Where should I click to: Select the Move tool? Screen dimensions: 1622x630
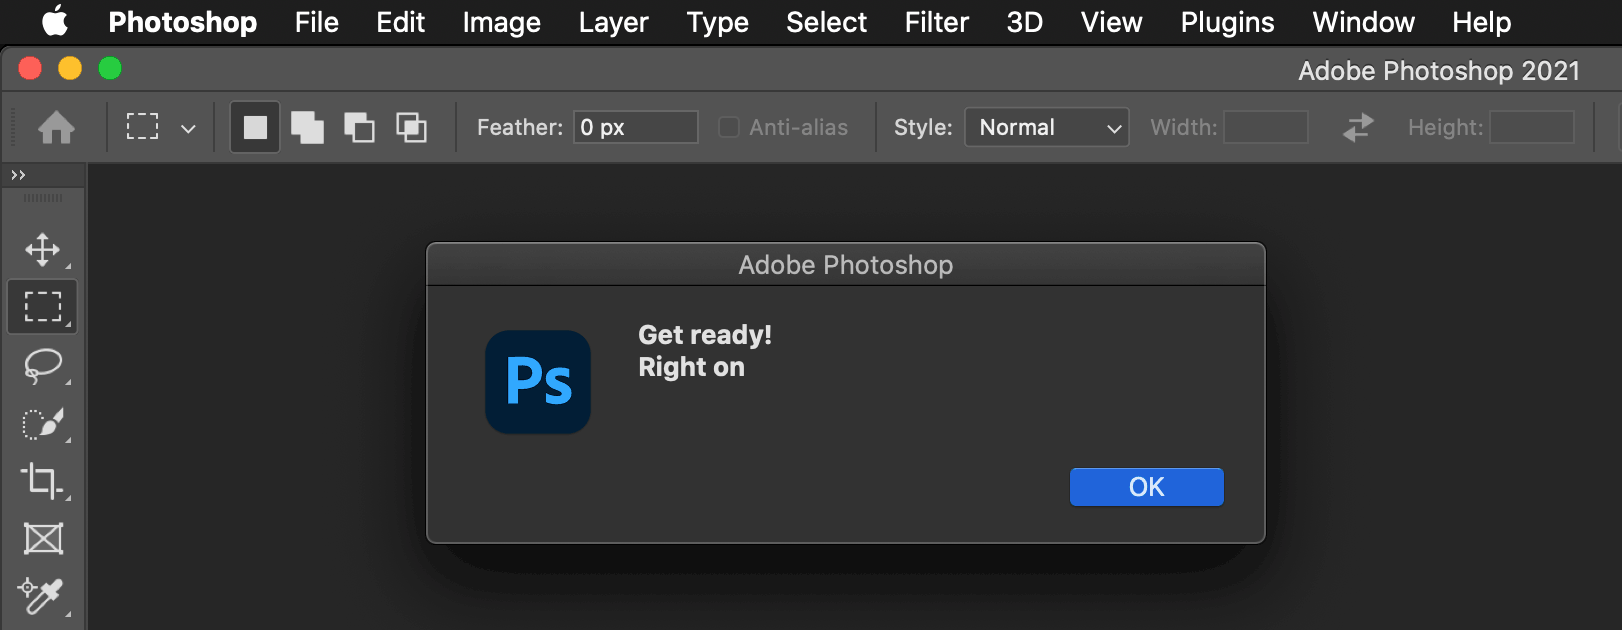click(x=43, y=249)
